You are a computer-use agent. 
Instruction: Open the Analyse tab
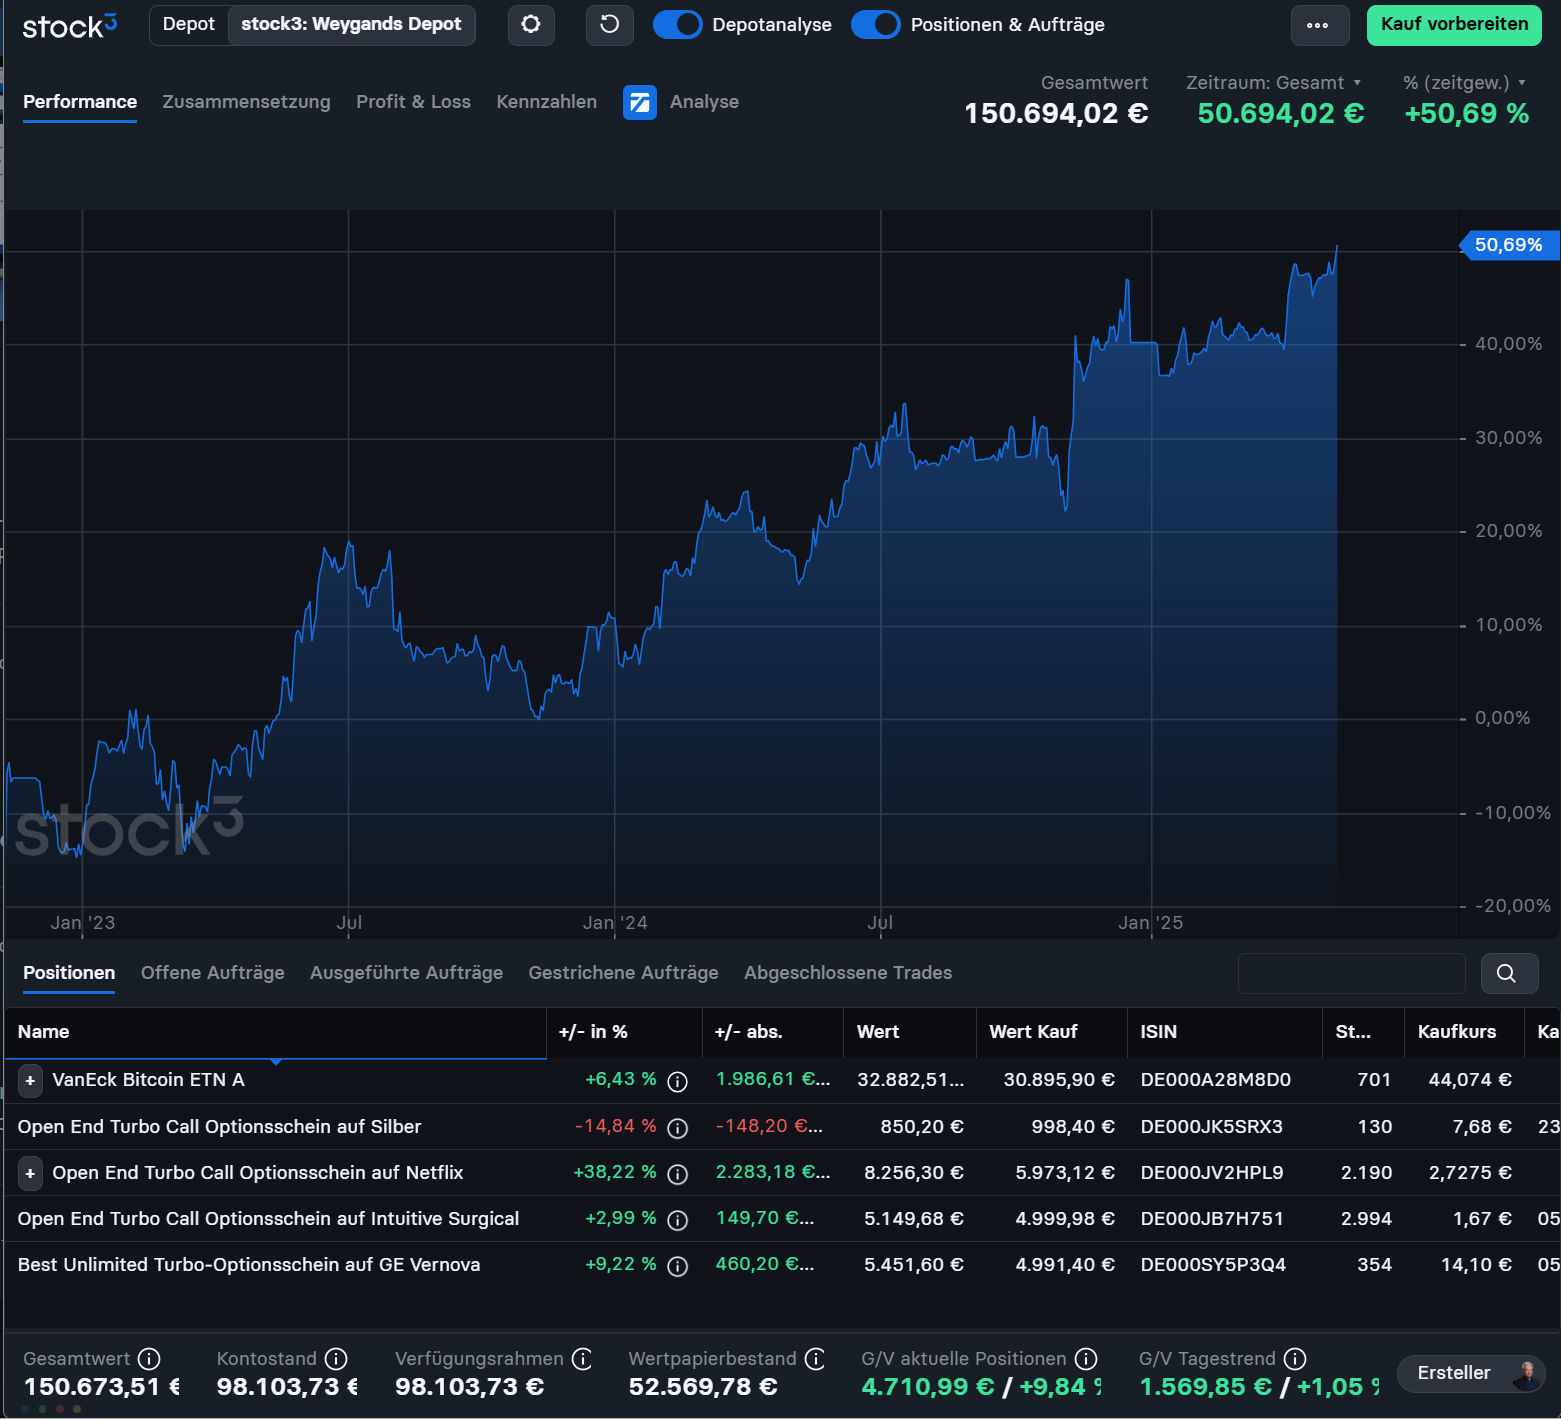click(x=704, y=102)
